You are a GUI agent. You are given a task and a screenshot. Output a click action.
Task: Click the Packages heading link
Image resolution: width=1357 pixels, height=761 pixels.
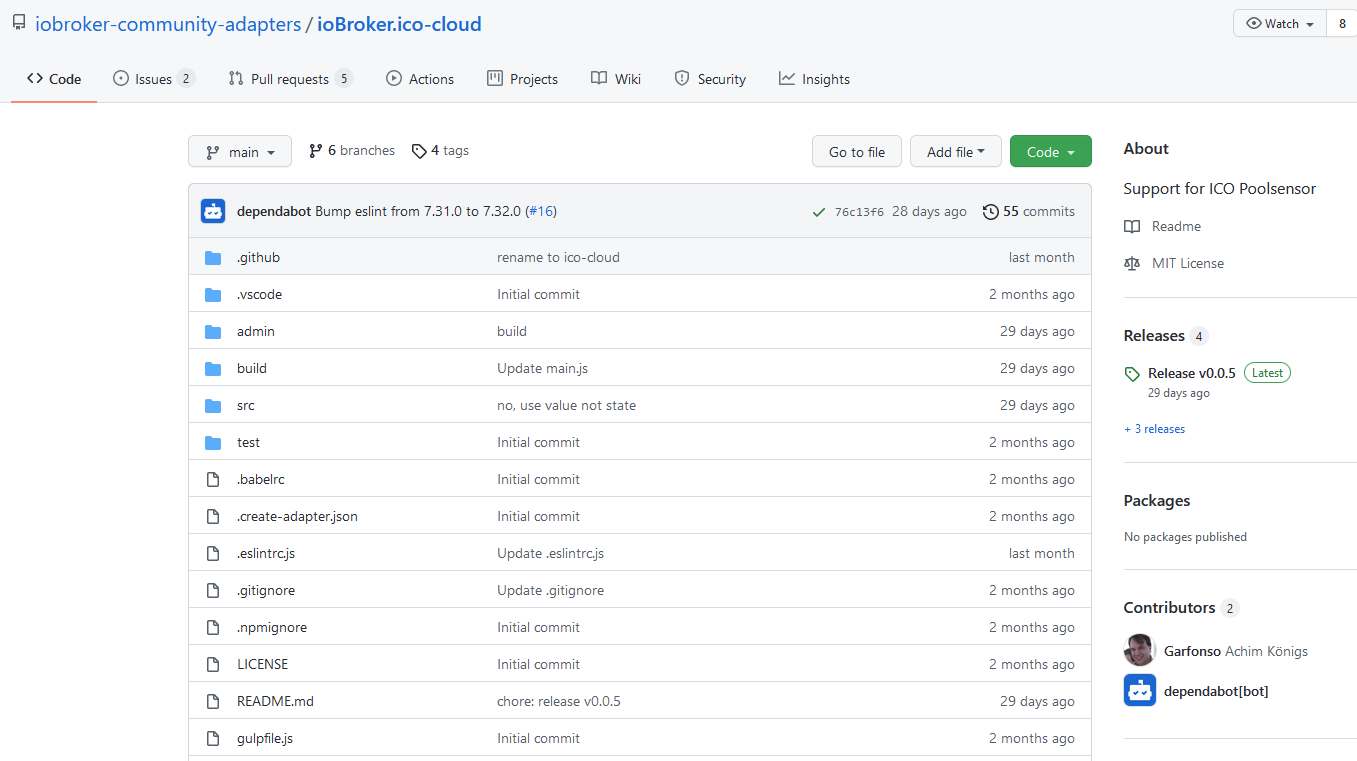1157,501
